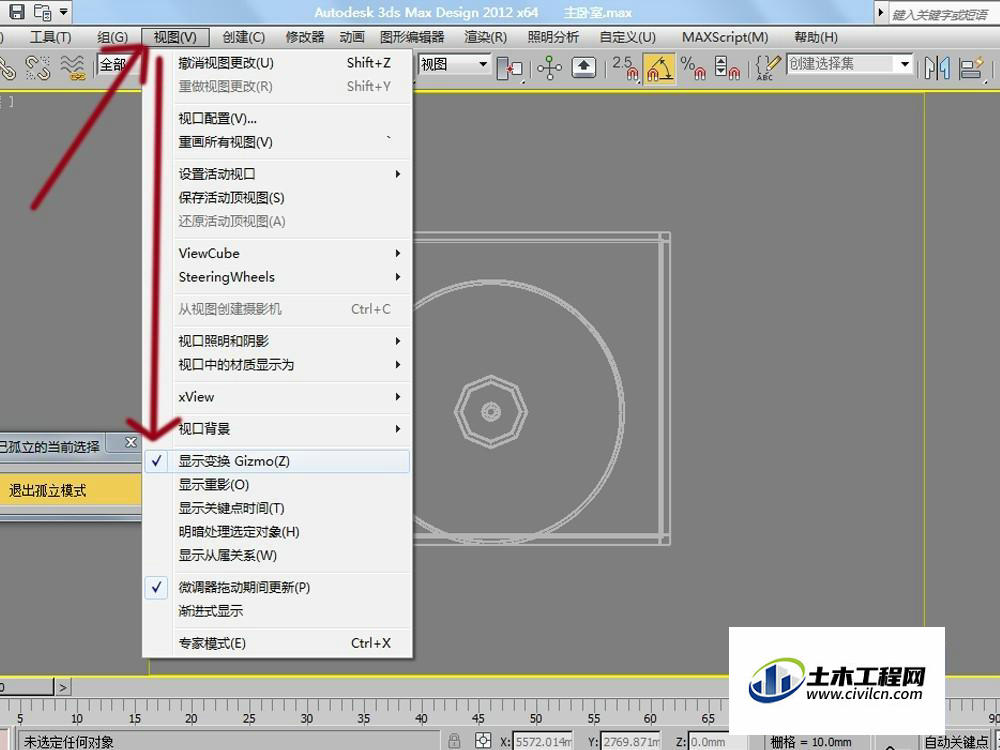1000x750 pixels.
Task: Click the Edit Named Selection Sets icon
Action: 768,68
